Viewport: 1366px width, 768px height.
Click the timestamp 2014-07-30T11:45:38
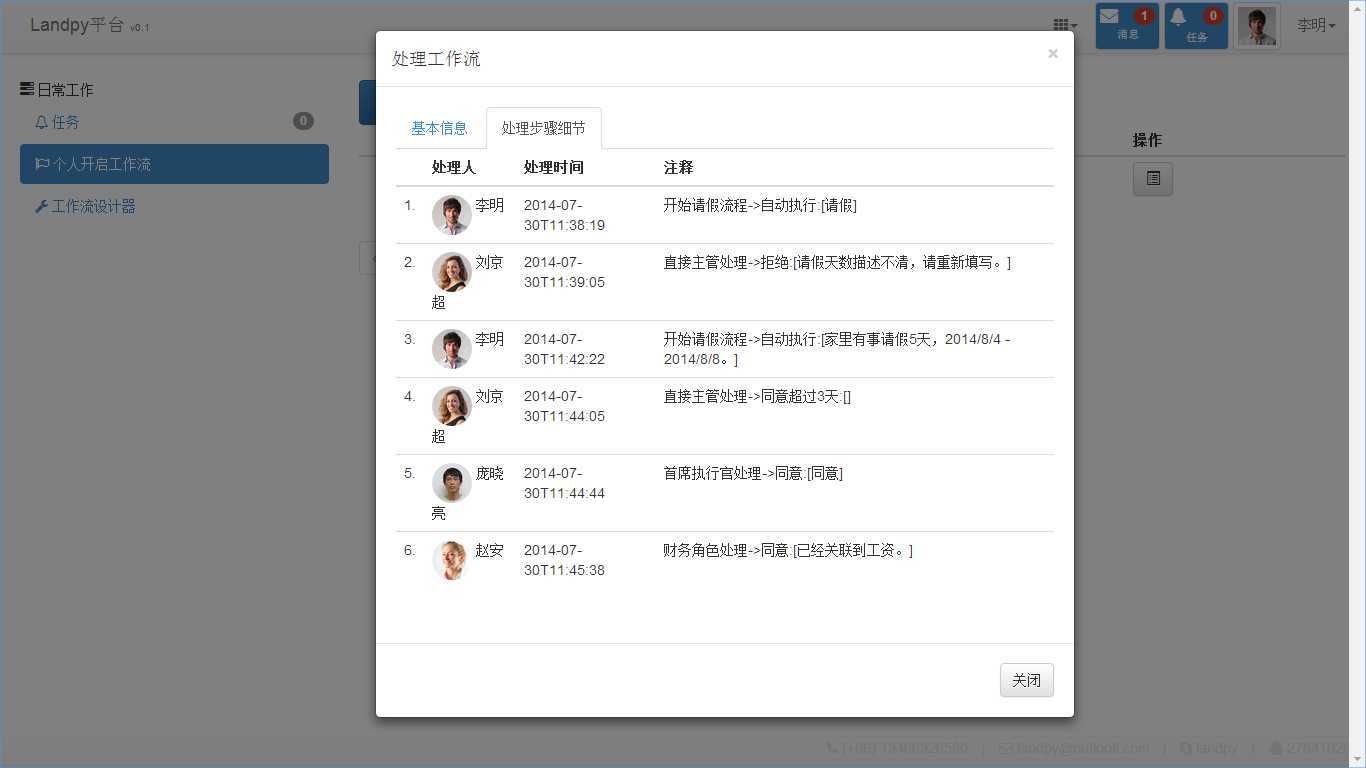(x=564, y=560)
